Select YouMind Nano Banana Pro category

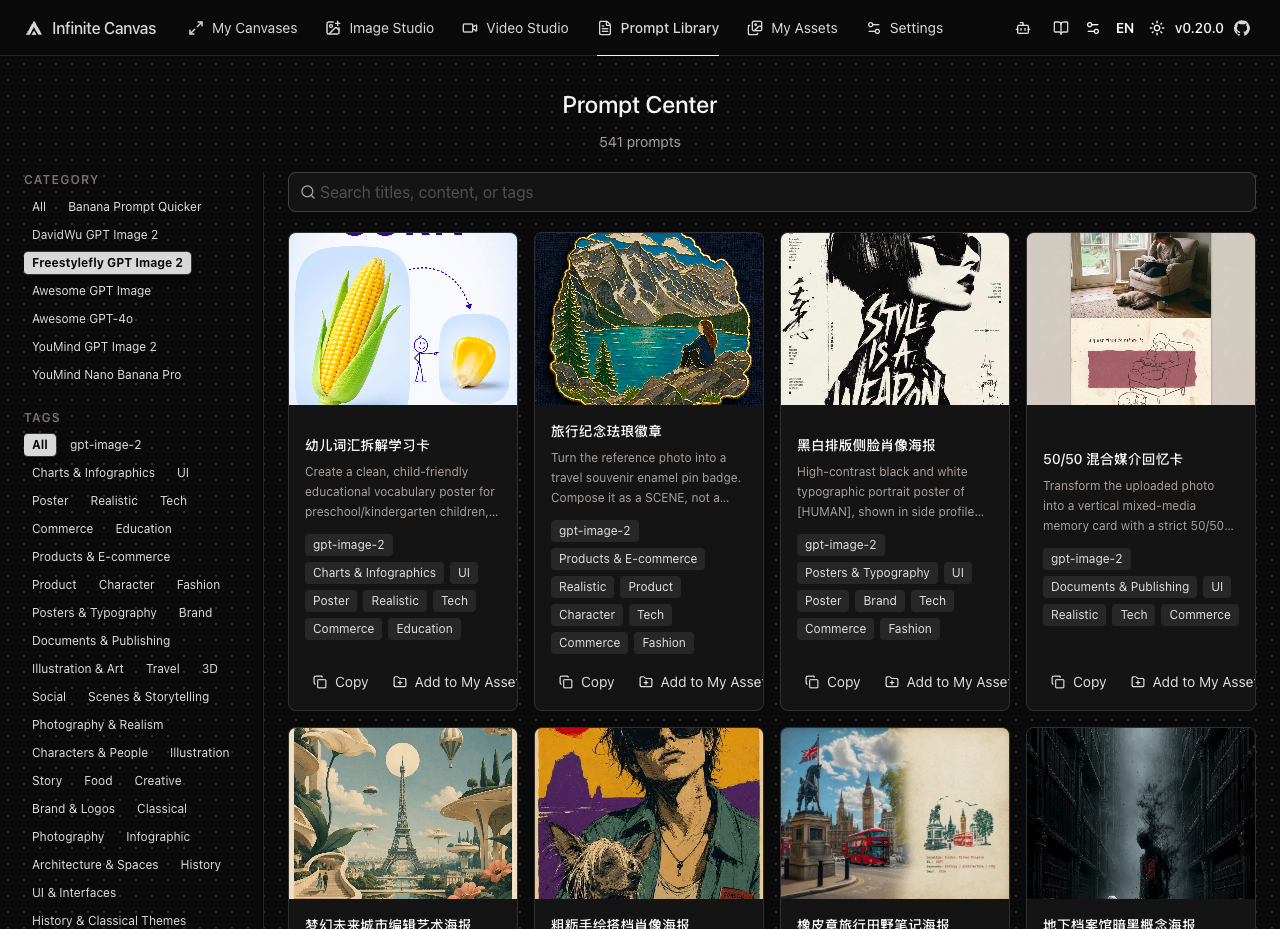(107, 375)
